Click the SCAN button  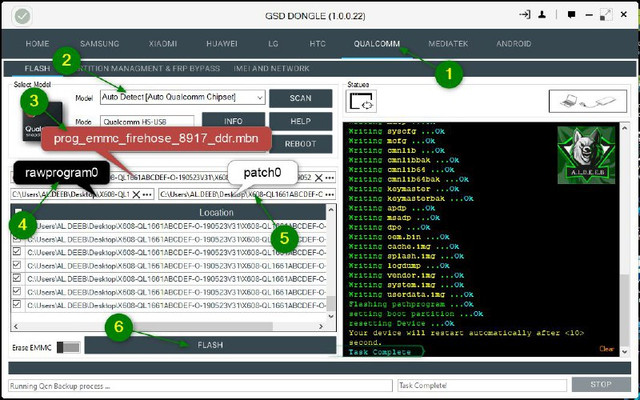[x=300, y=98]
